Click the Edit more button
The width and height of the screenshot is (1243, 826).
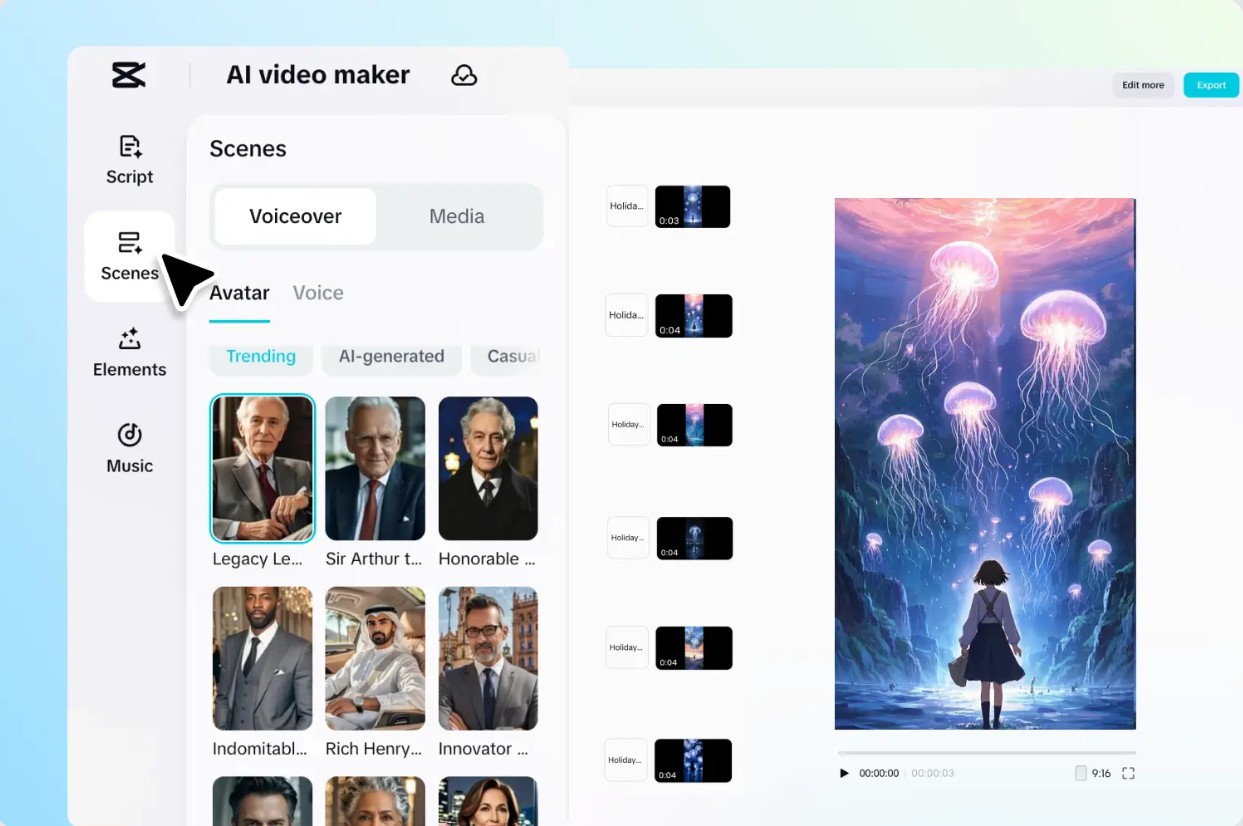point(1143,85)
